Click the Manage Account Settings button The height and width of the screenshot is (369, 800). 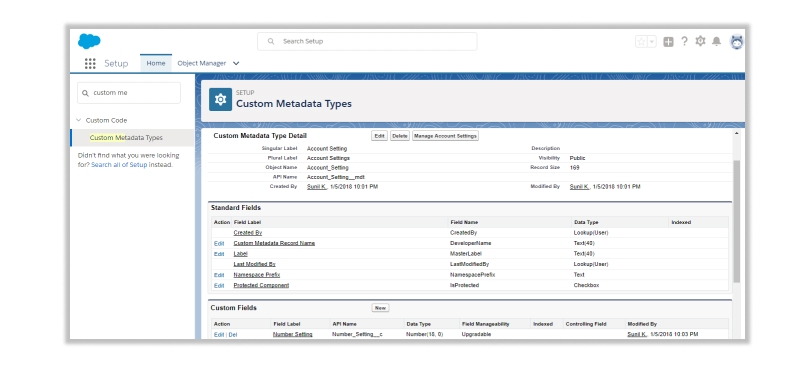(445, 136)
